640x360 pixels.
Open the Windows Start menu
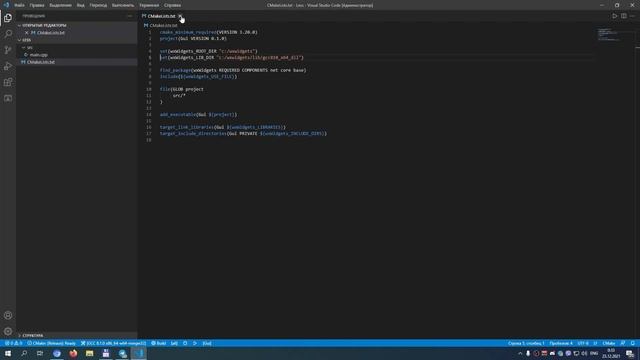point(8,353)
